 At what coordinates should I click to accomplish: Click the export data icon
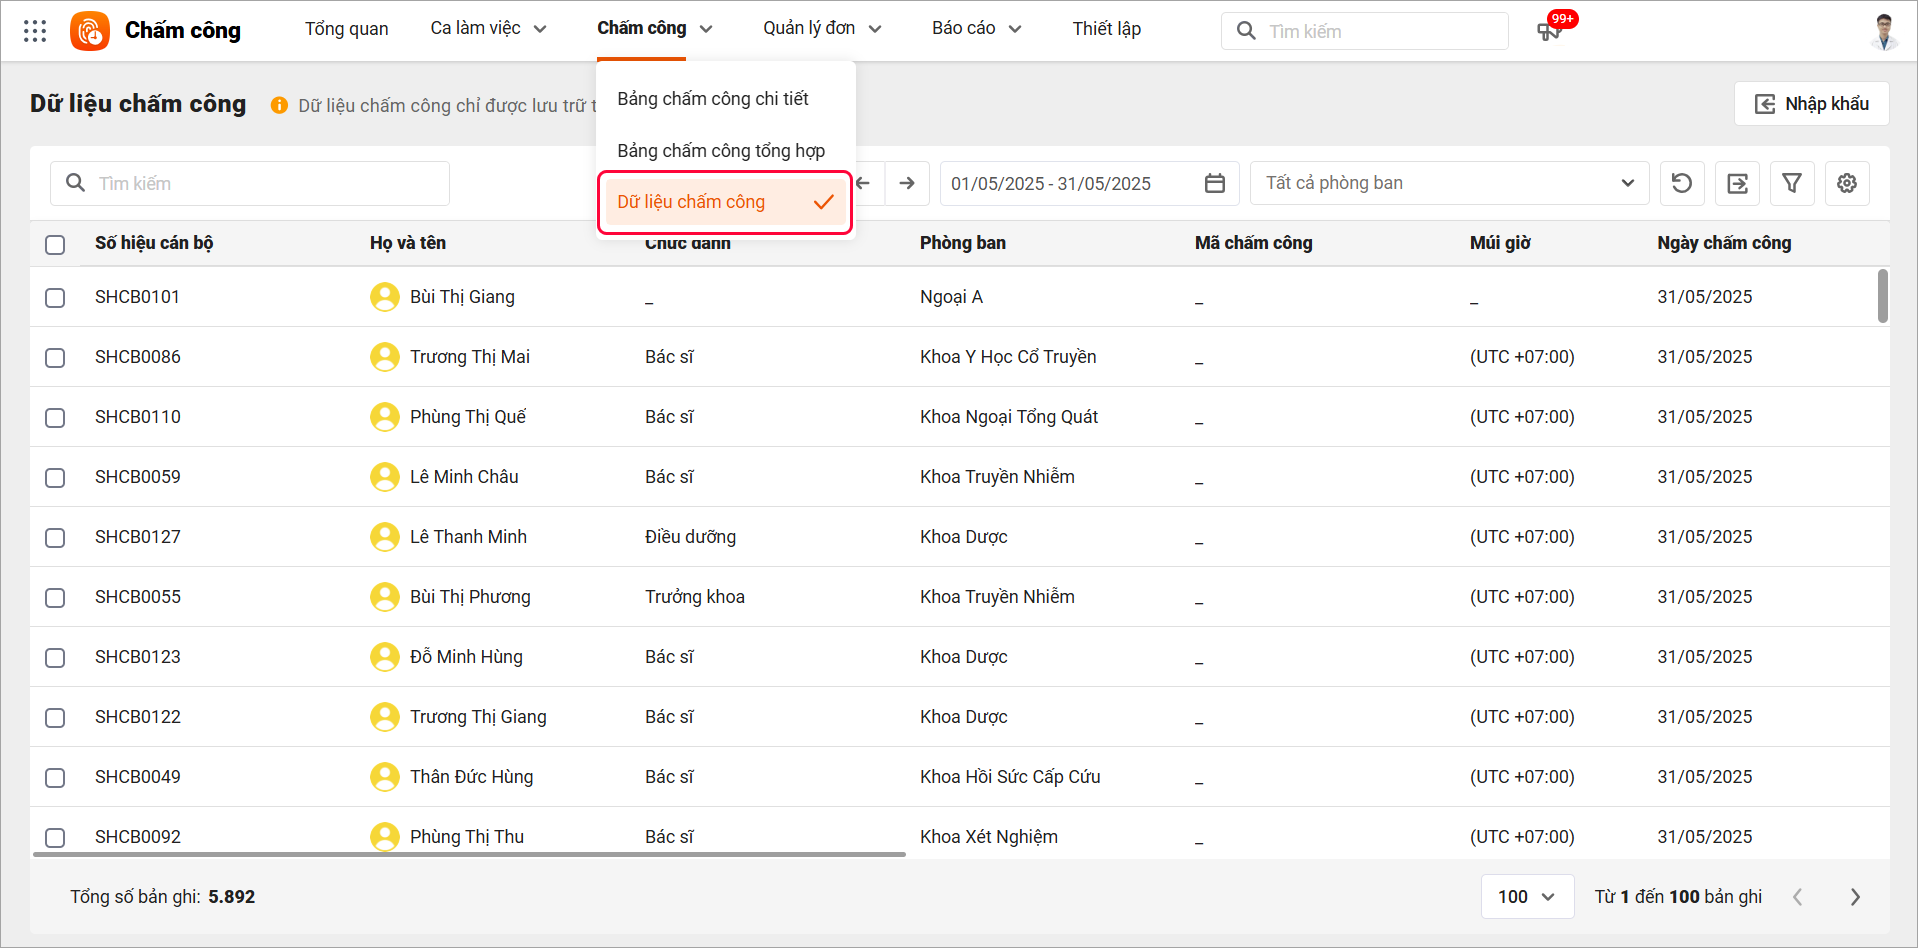tap(1737, 183)
